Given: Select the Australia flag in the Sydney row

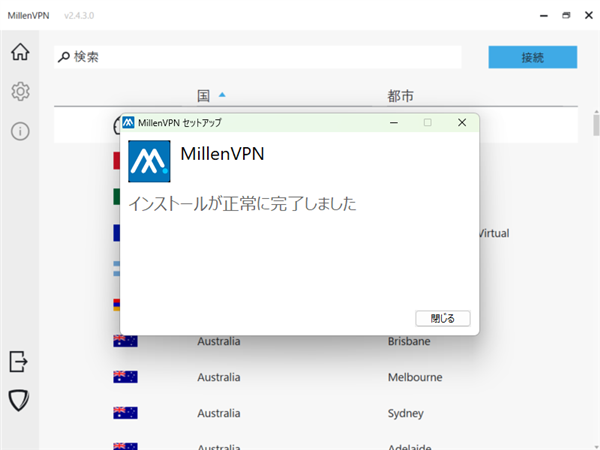Looking at the screenshot, I should pyautogui.click(x=125, y=413).
